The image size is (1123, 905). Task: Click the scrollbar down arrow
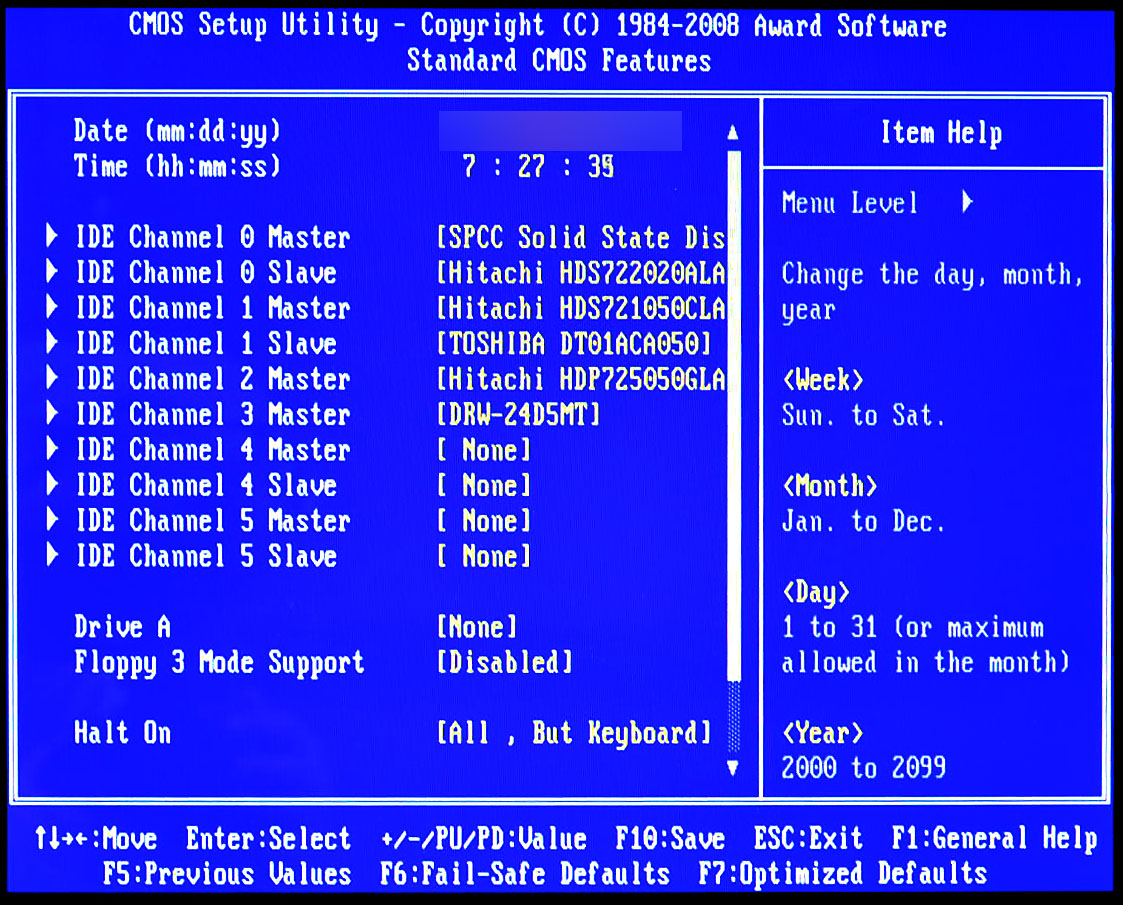(x=733, y=768)
